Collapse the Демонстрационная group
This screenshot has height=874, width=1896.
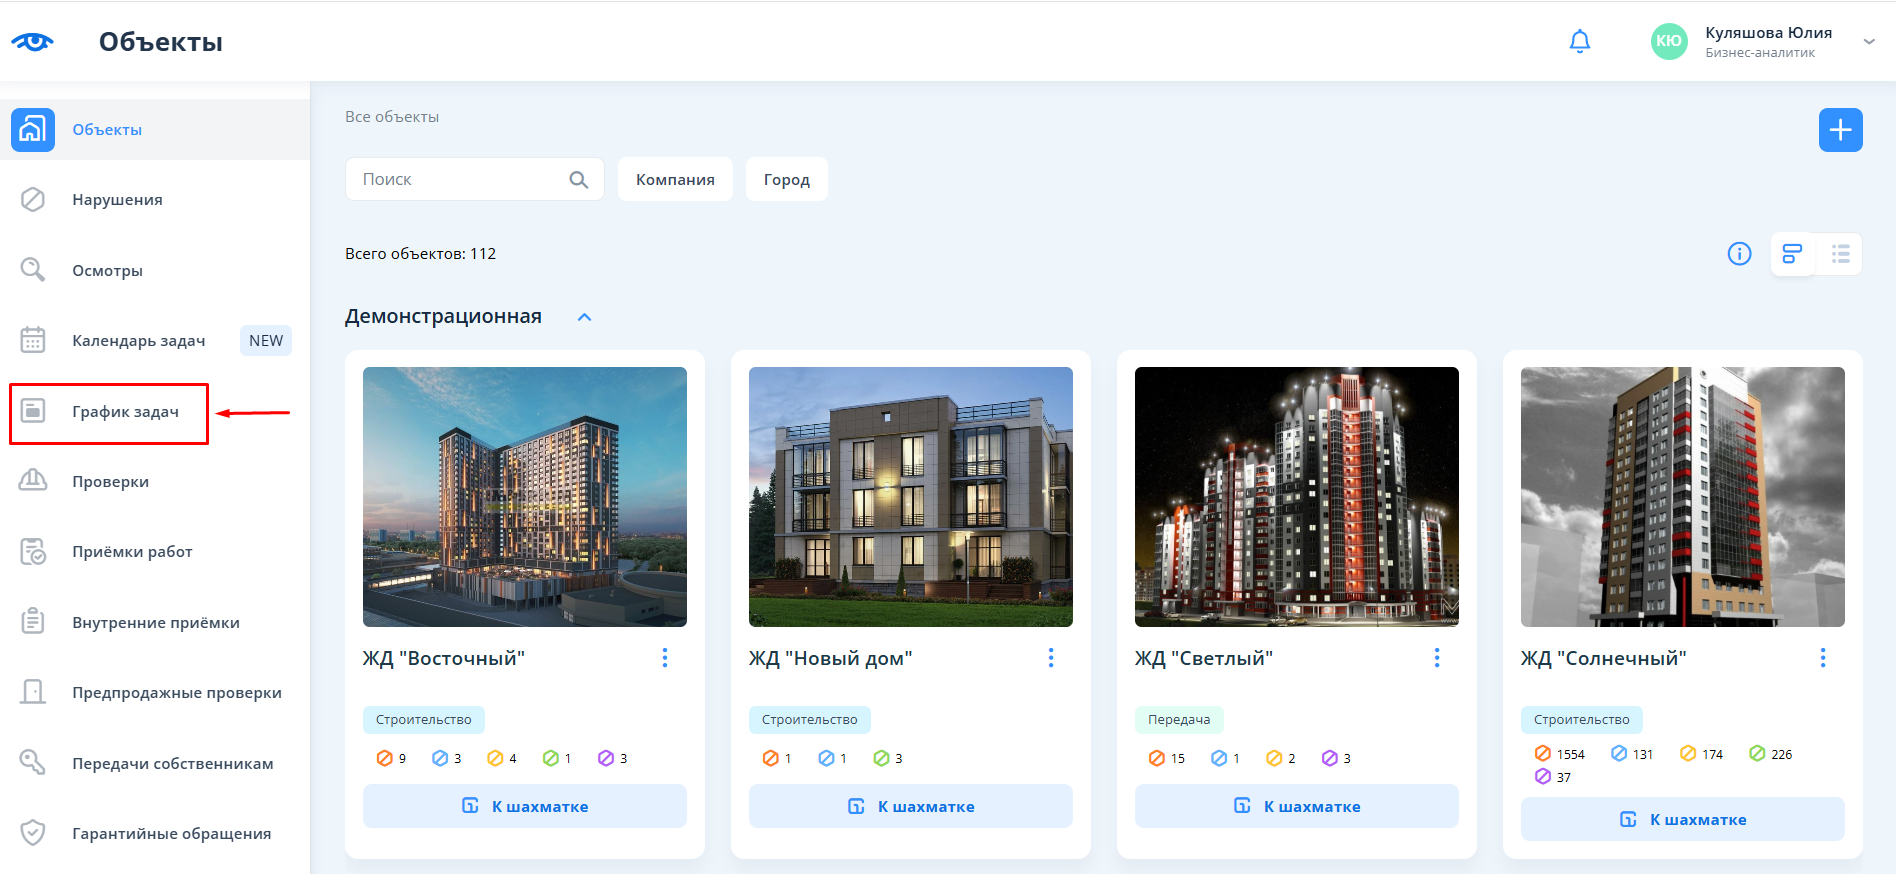coord(585,317)
